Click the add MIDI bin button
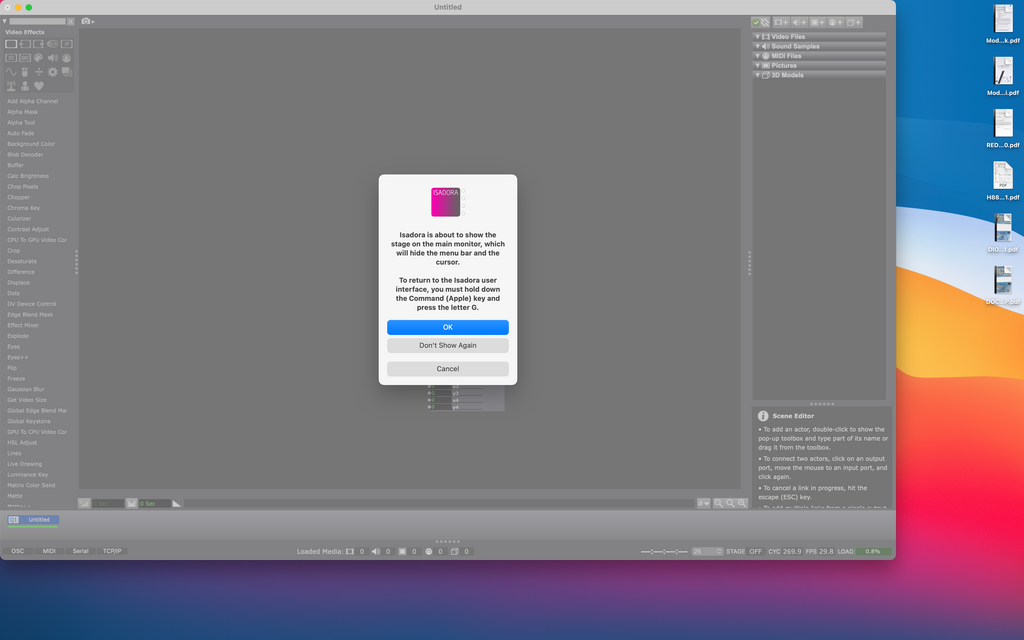The height and width of the screenshot is (640, 1024). pos(836,22)
